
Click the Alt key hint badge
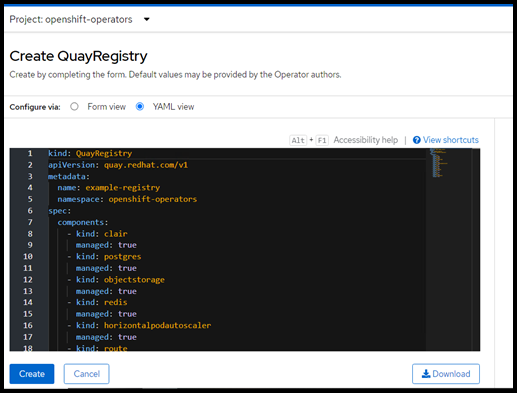point(298,140)
